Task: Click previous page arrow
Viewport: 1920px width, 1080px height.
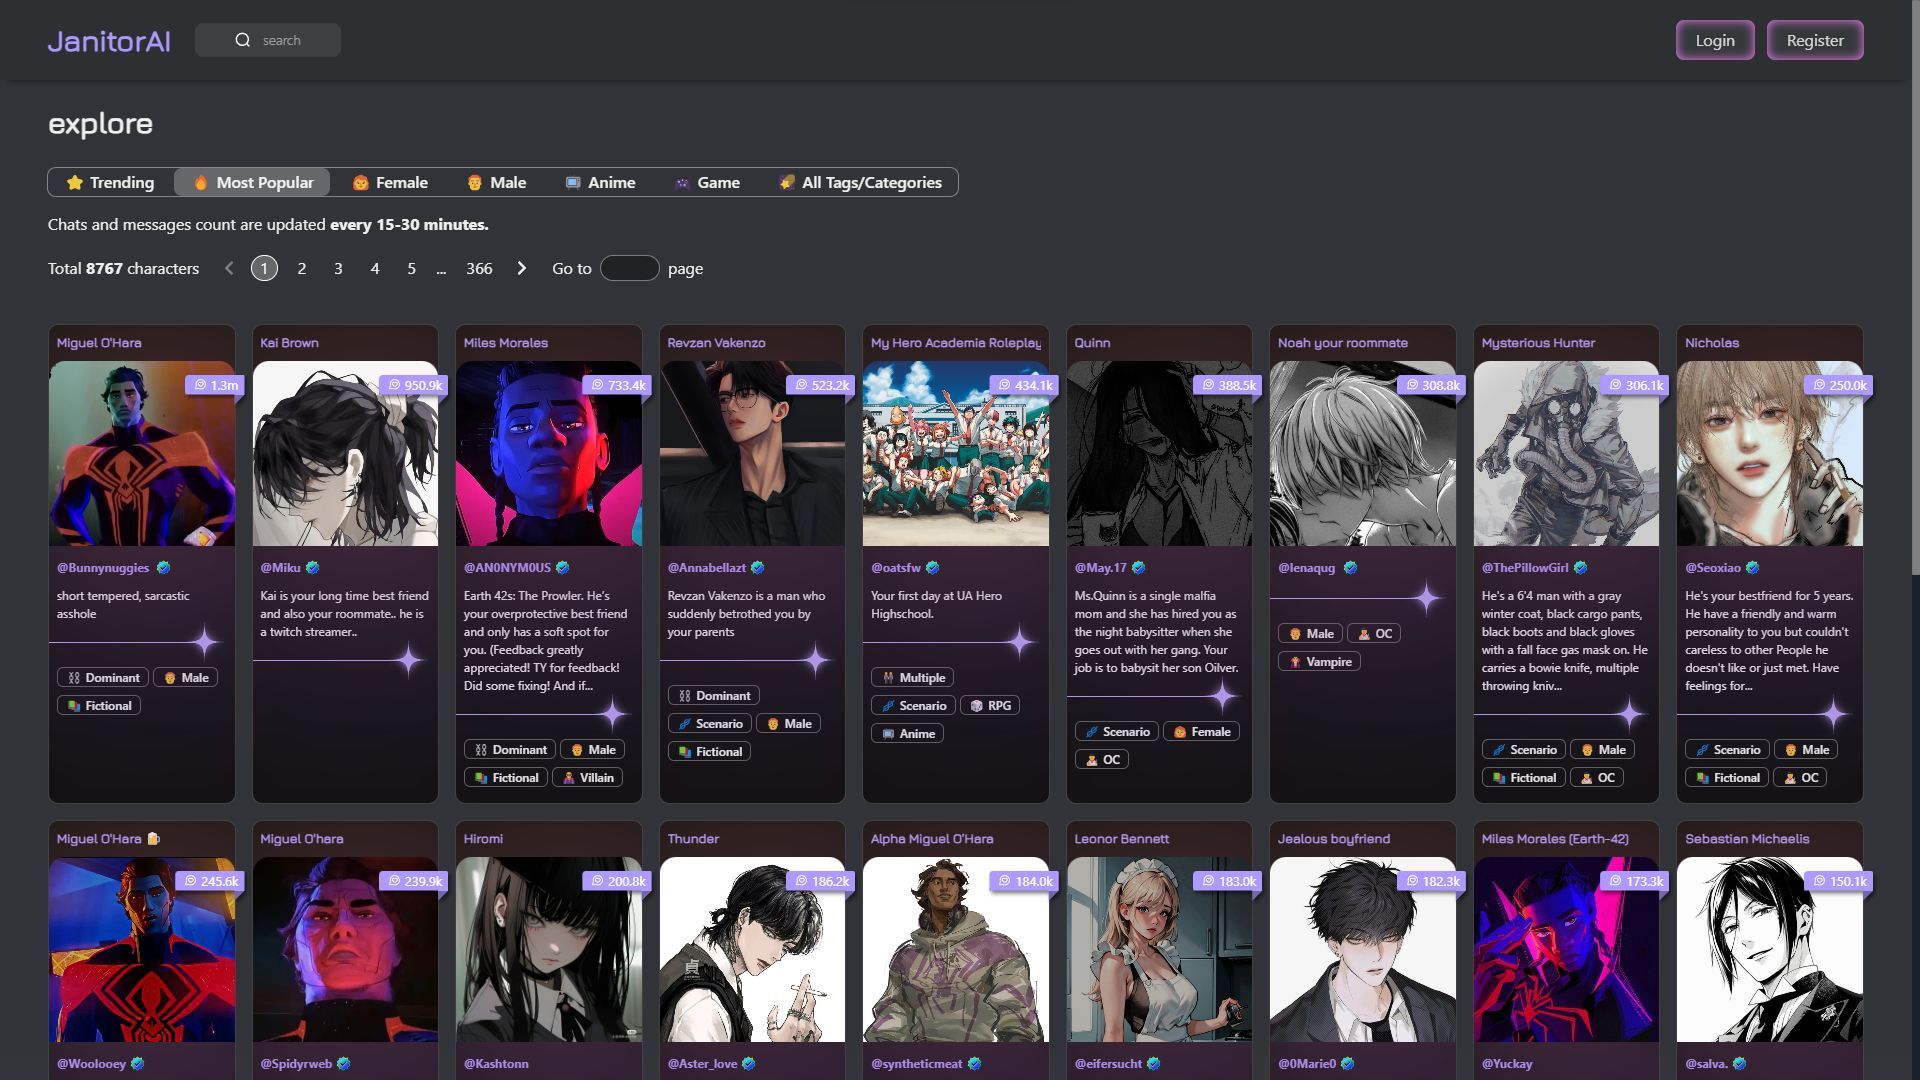Action: coord(229,268)
